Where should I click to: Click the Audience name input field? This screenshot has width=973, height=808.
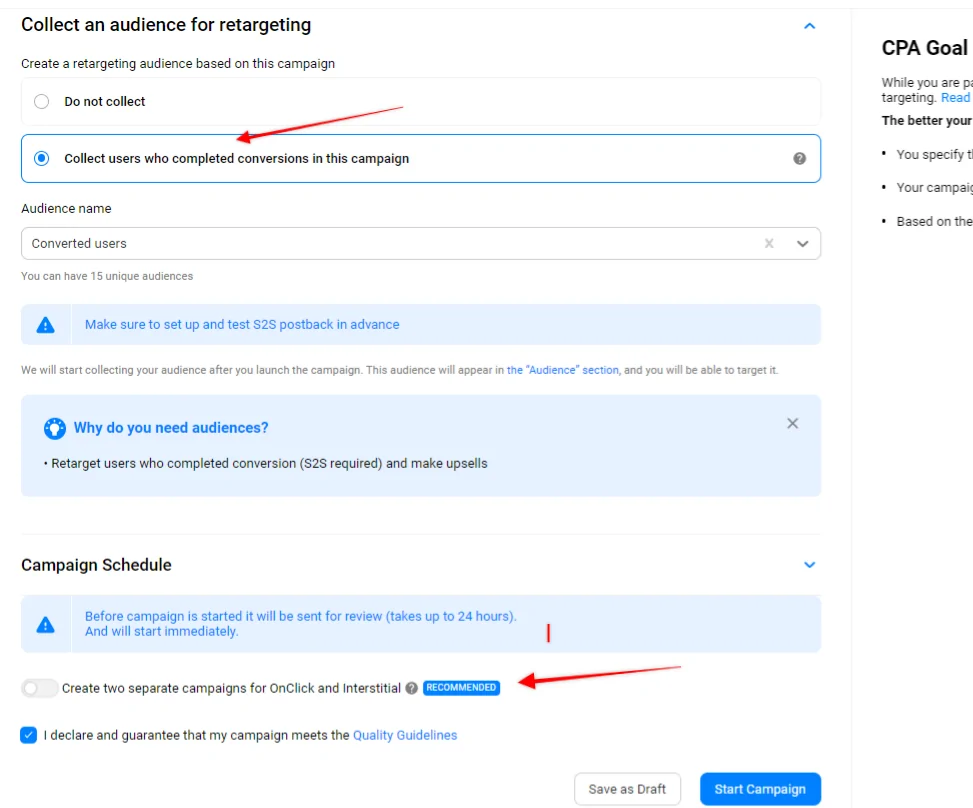point(390,243)
